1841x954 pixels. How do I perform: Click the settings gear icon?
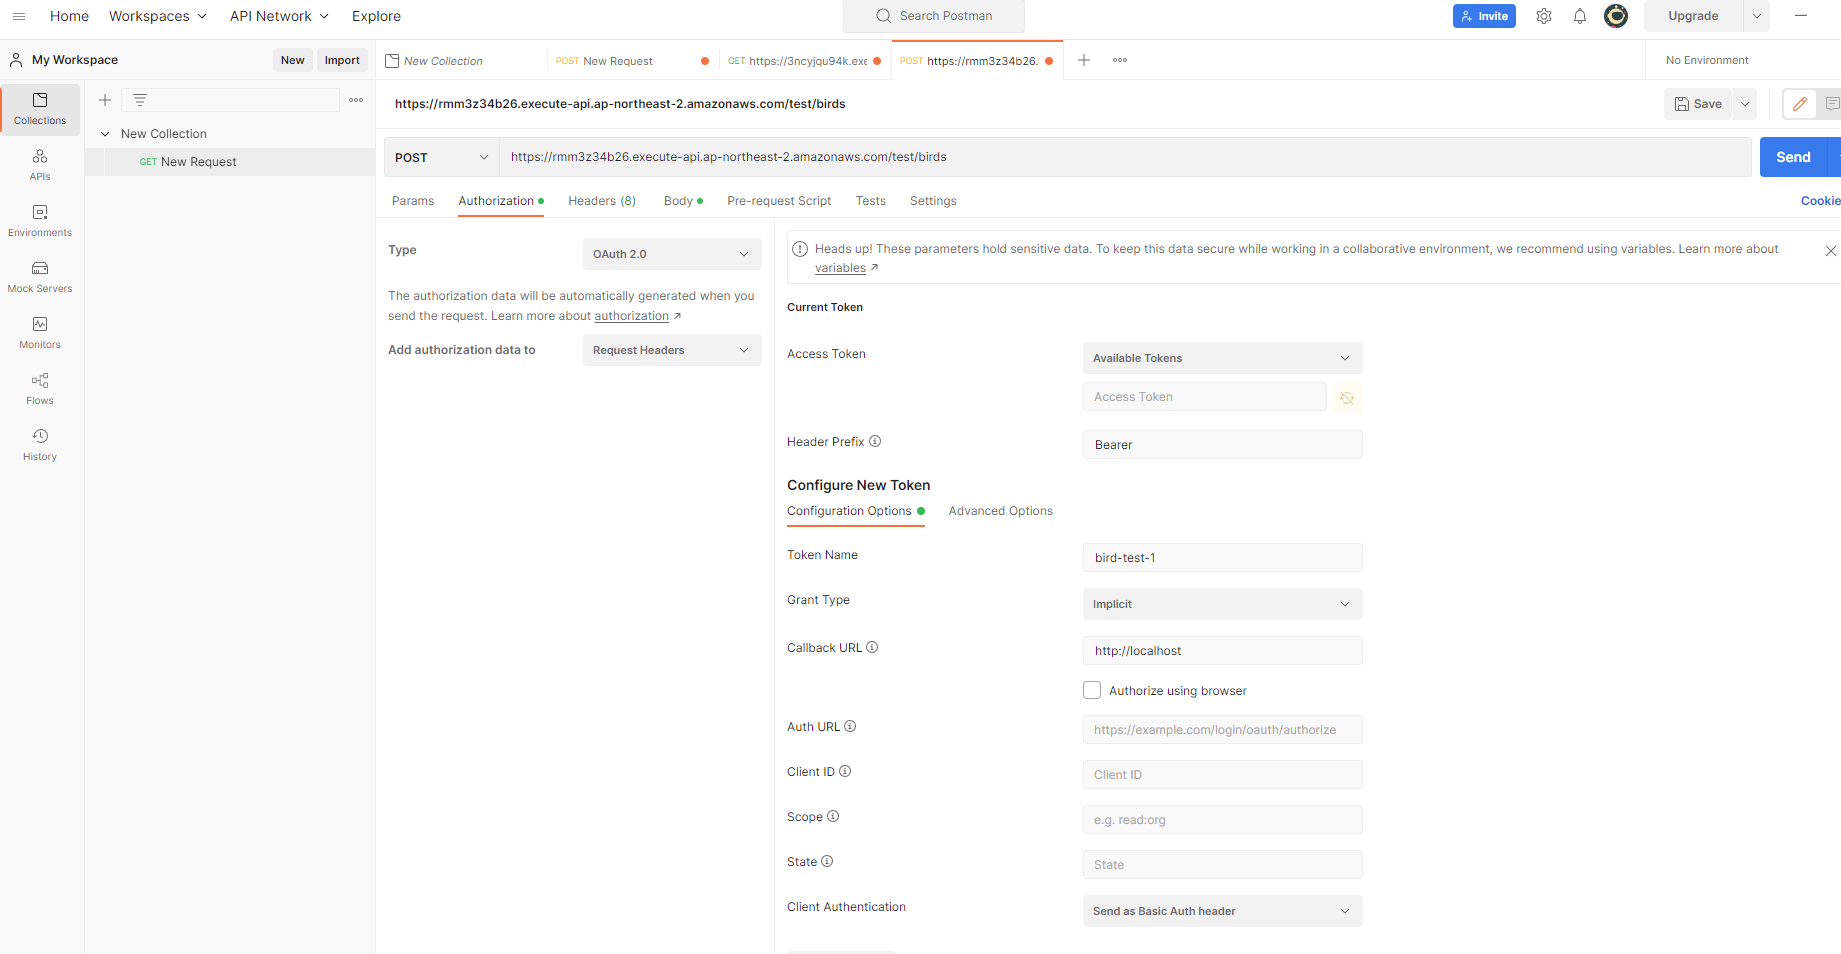tap(1544, 16)
